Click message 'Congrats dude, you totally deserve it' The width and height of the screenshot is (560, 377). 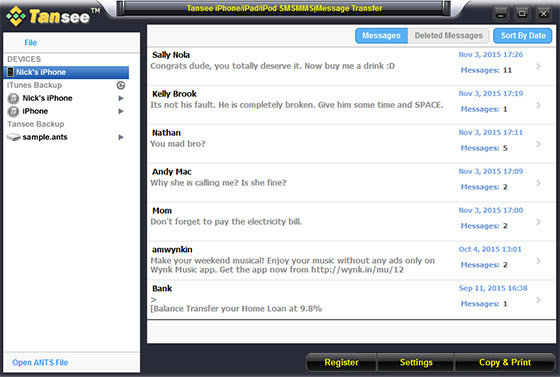coord(272,66)
